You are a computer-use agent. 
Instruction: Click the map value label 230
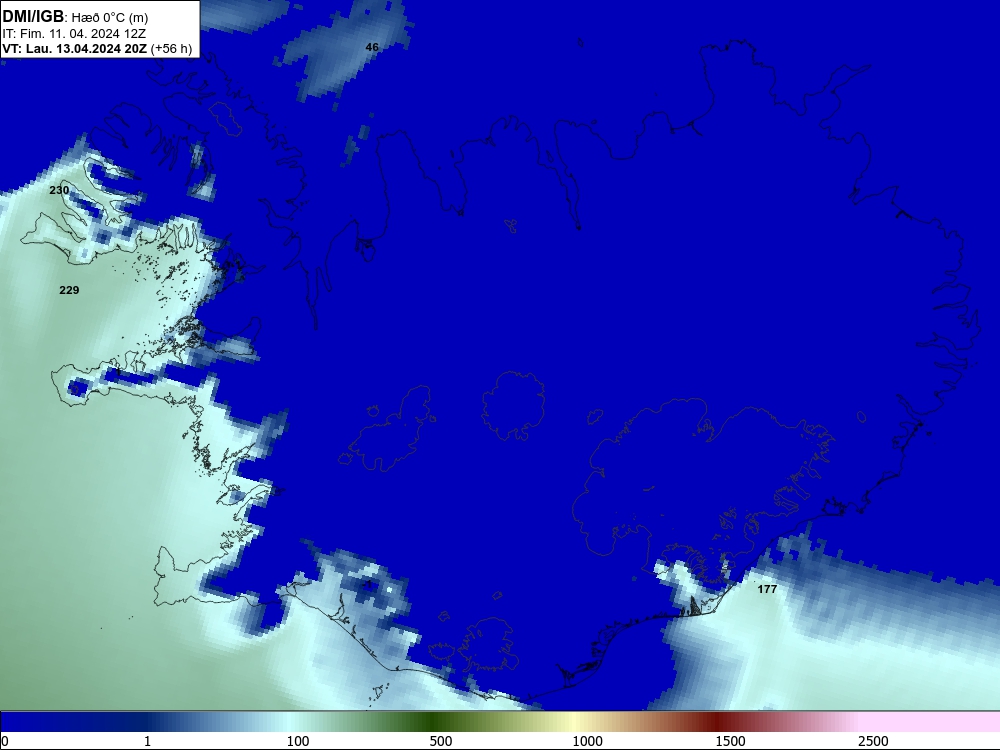pos(59,190)
